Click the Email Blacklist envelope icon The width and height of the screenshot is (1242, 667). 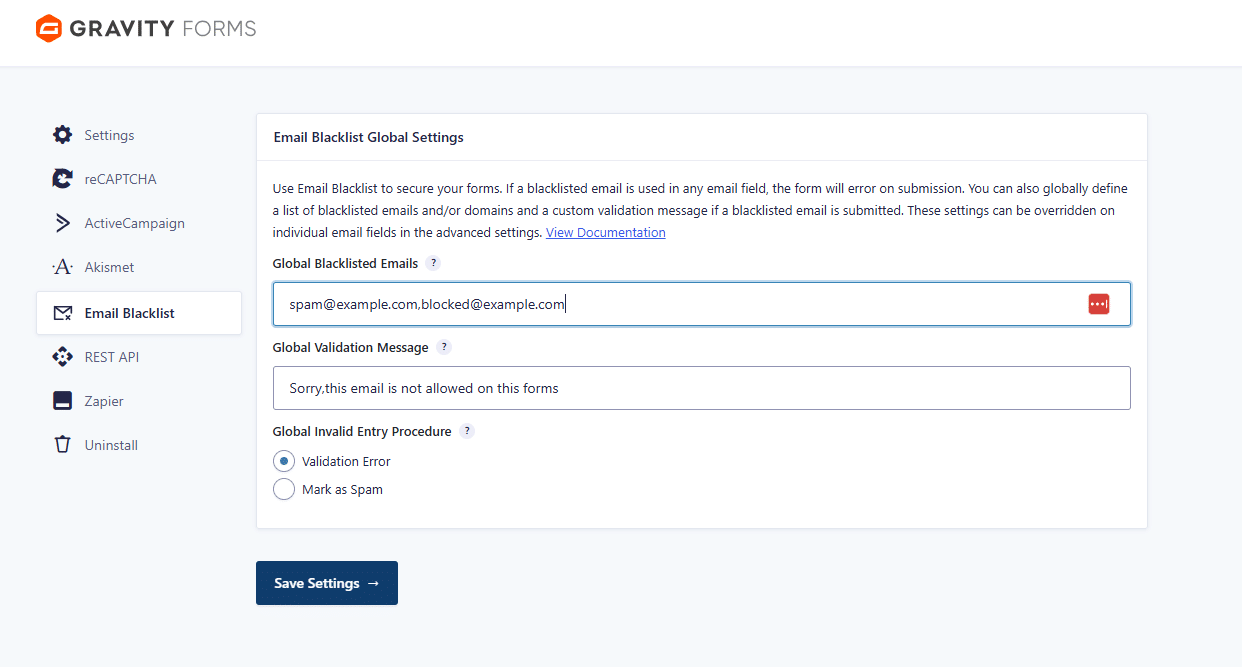click(x=62, y=313)
